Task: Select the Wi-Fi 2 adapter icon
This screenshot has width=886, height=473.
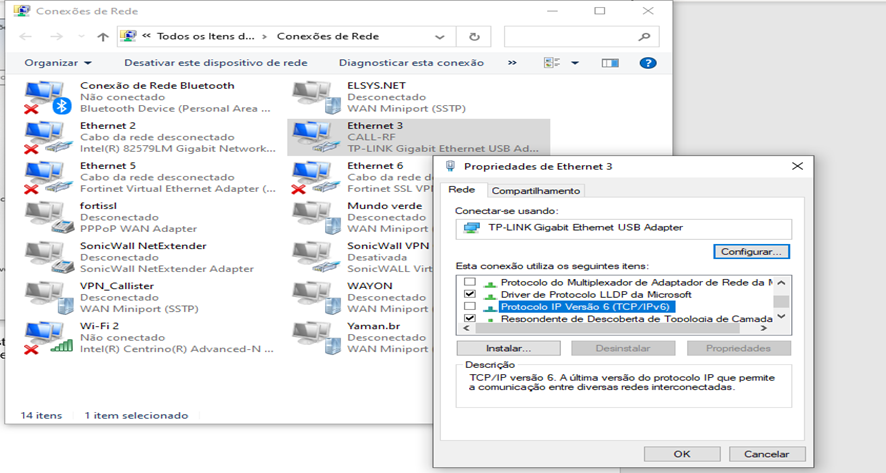Action: 47,338
